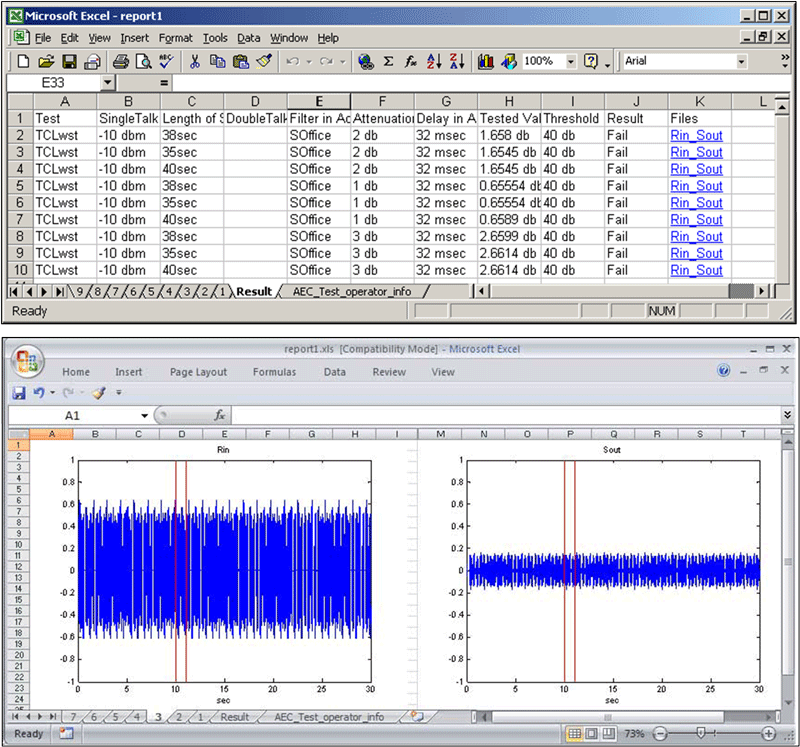The width and height of the screenshot is (800, 747).
Task: Expand the formula bar in new Excel
Action: coord(787,415)
